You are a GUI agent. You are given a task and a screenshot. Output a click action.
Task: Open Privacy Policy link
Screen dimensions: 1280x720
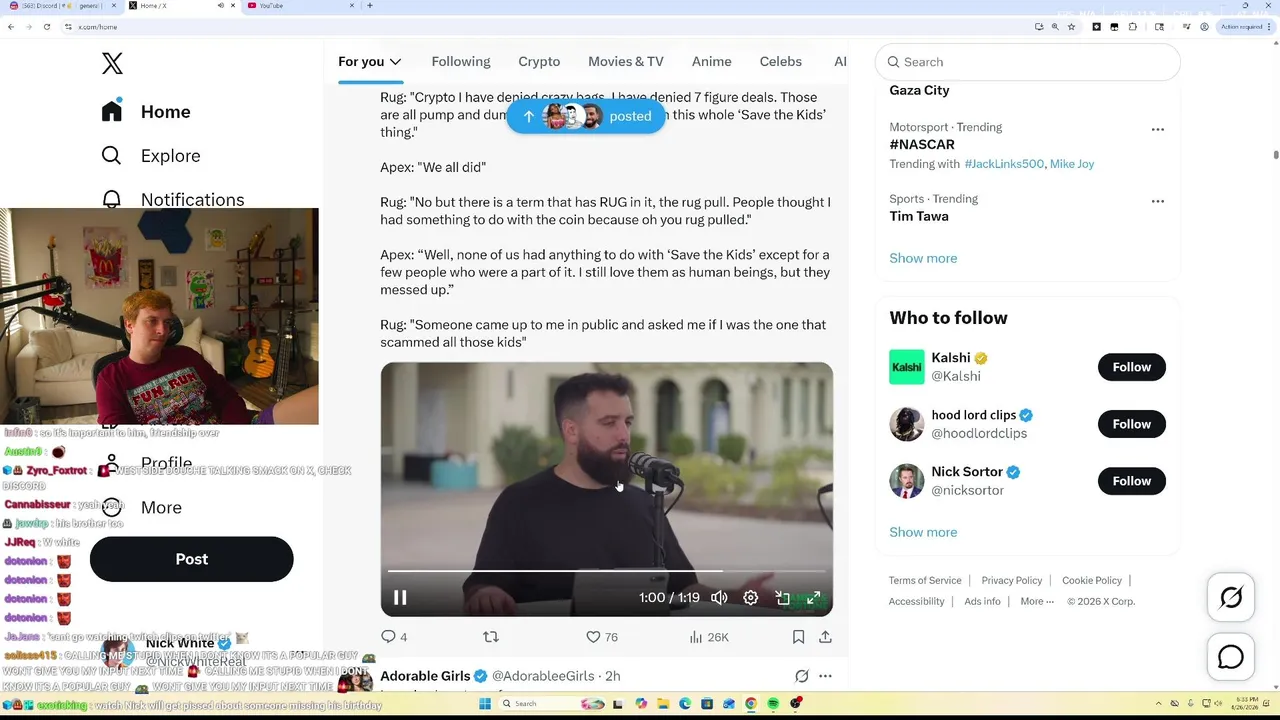1012,580
